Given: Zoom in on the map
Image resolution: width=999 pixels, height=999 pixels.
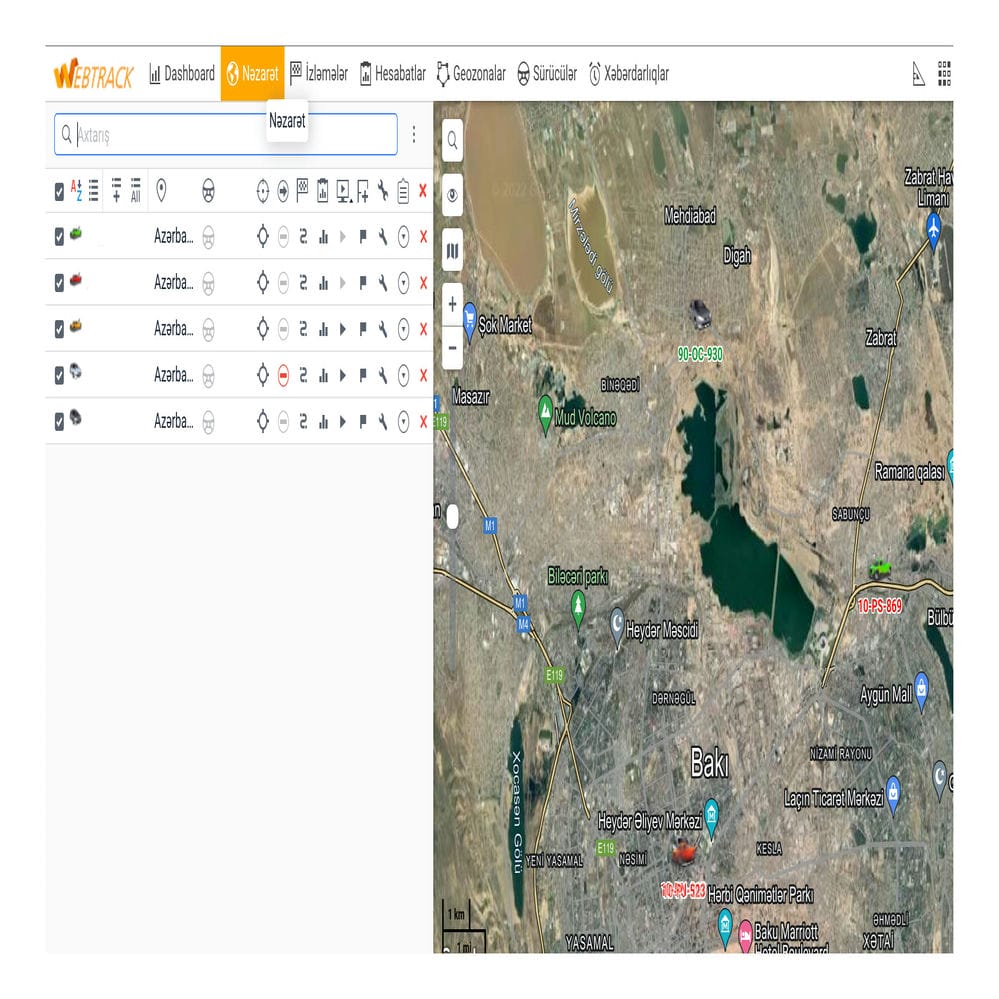Looking at the screenshot, I should [452, 304].
